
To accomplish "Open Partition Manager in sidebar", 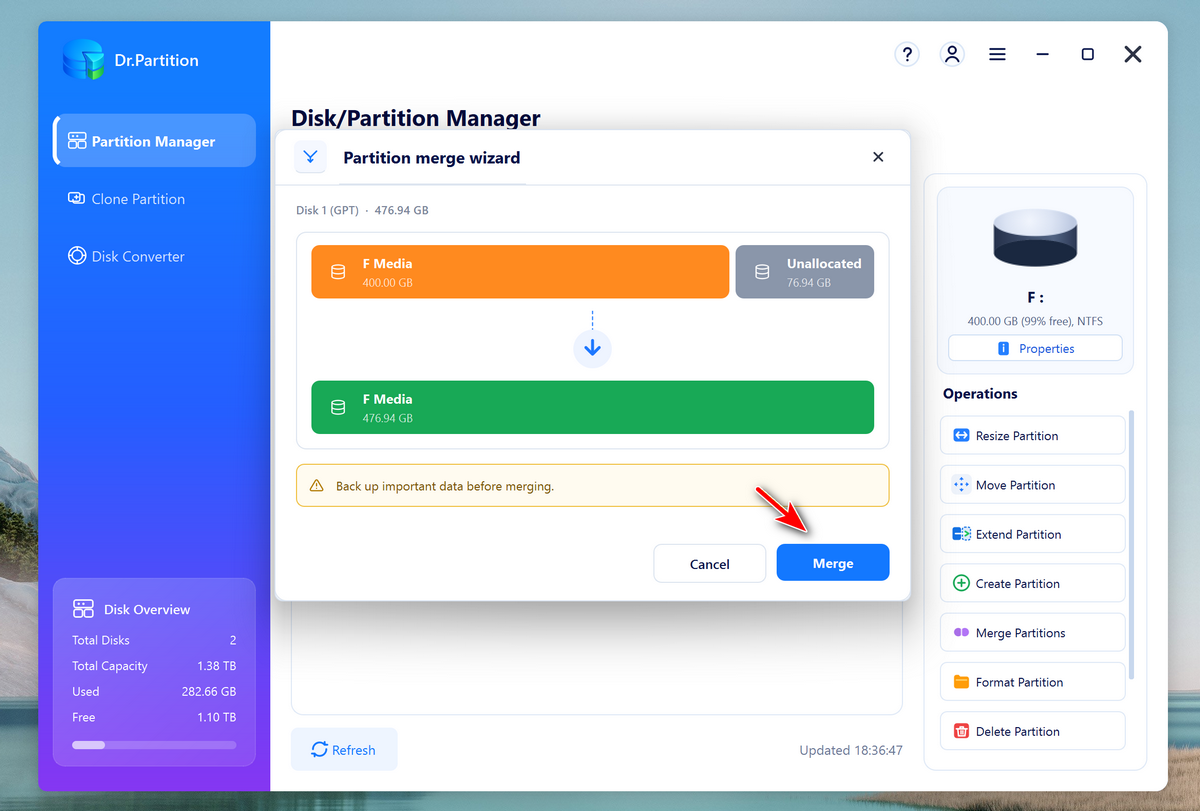I will point(154,141).
